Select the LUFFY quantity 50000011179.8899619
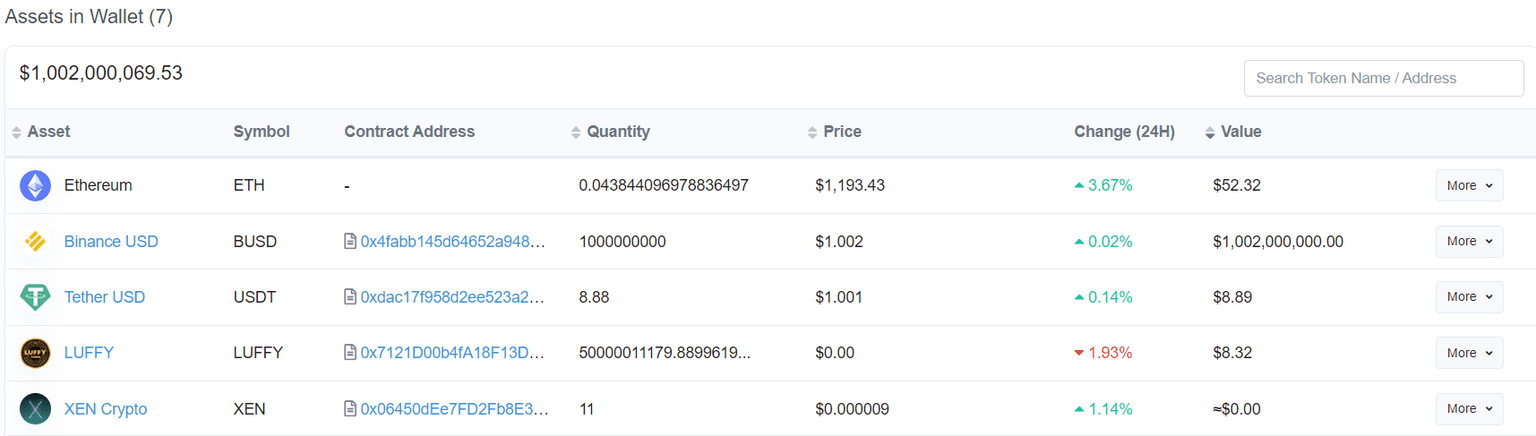The image size is (1536, 436). (665, 353)
